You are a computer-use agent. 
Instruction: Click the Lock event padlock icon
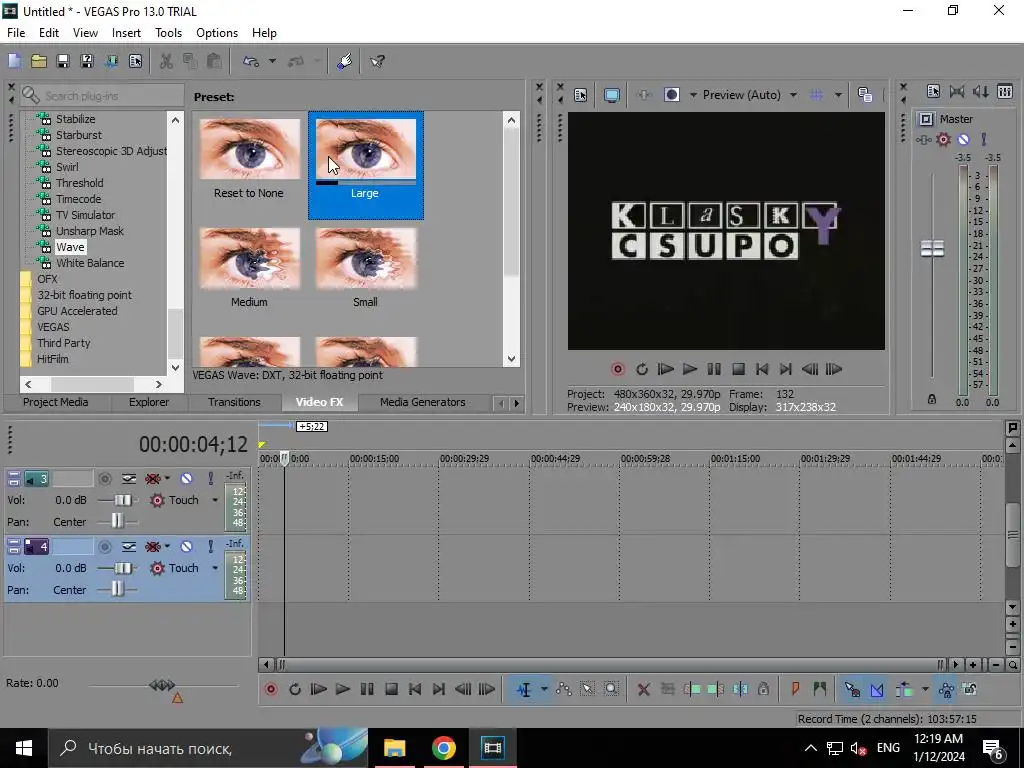(763, 689)
